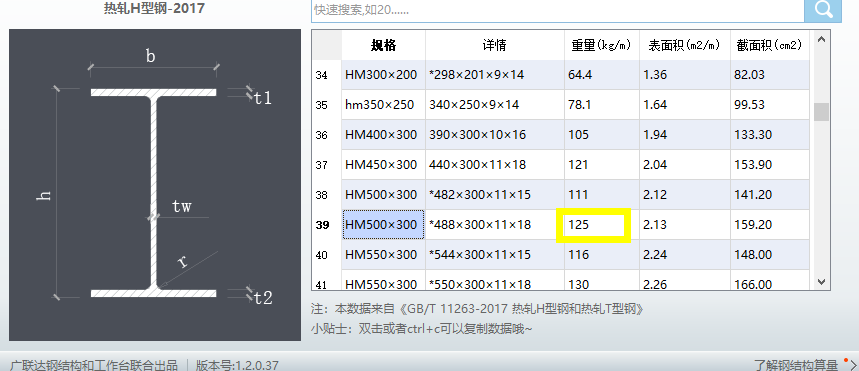Click weight value 105
This screenshot has height=371, width=859.
pyautogui.click(x=602, y=135)
